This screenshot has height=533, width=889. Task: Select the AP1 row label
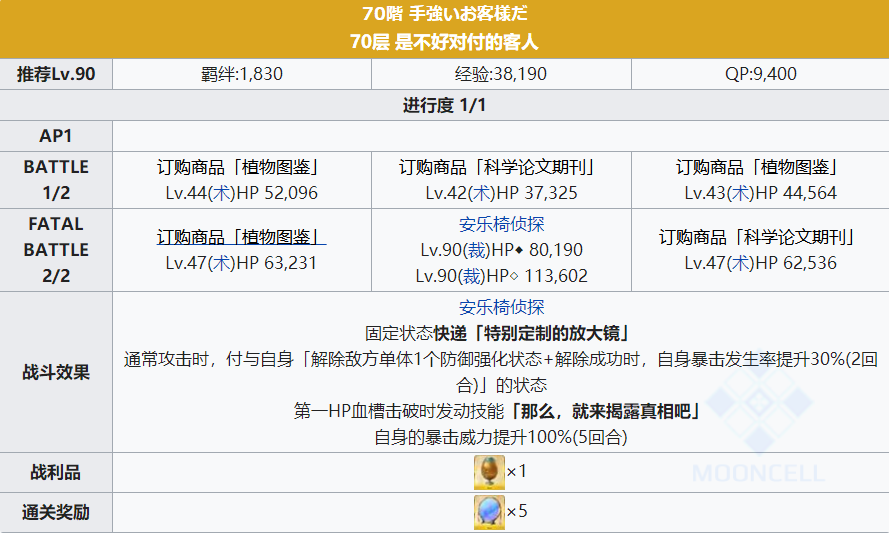pyautogui.click(x=56, y=135)
